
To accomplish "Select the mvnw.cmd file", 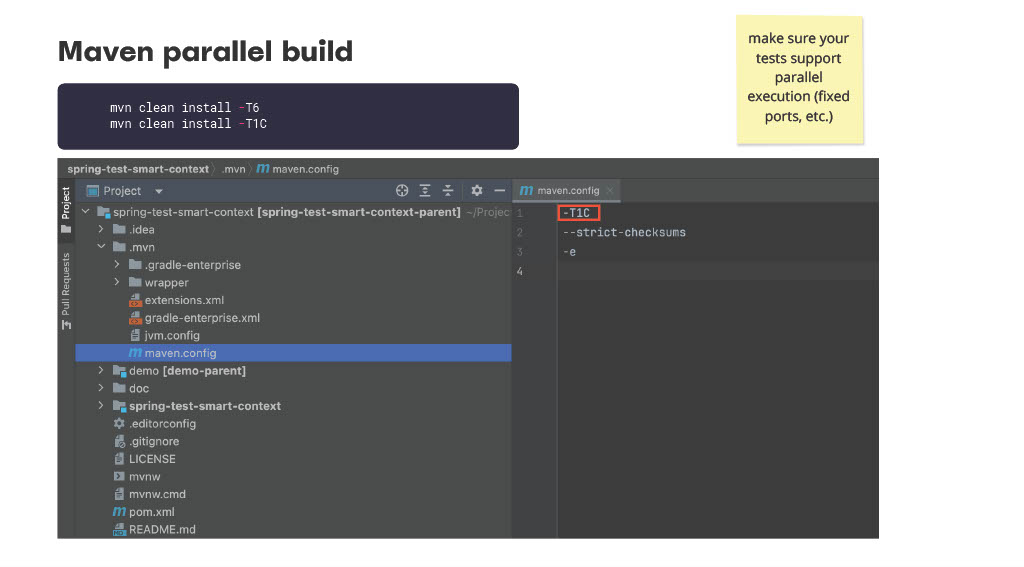I will coord(157,494).
